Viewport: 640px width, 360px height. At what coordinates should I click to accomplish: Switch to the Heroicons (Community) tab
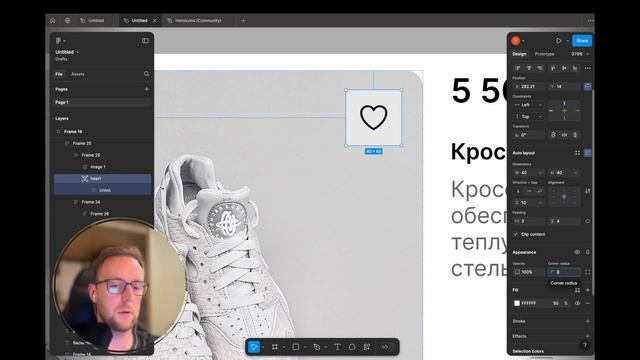point(198,20)
